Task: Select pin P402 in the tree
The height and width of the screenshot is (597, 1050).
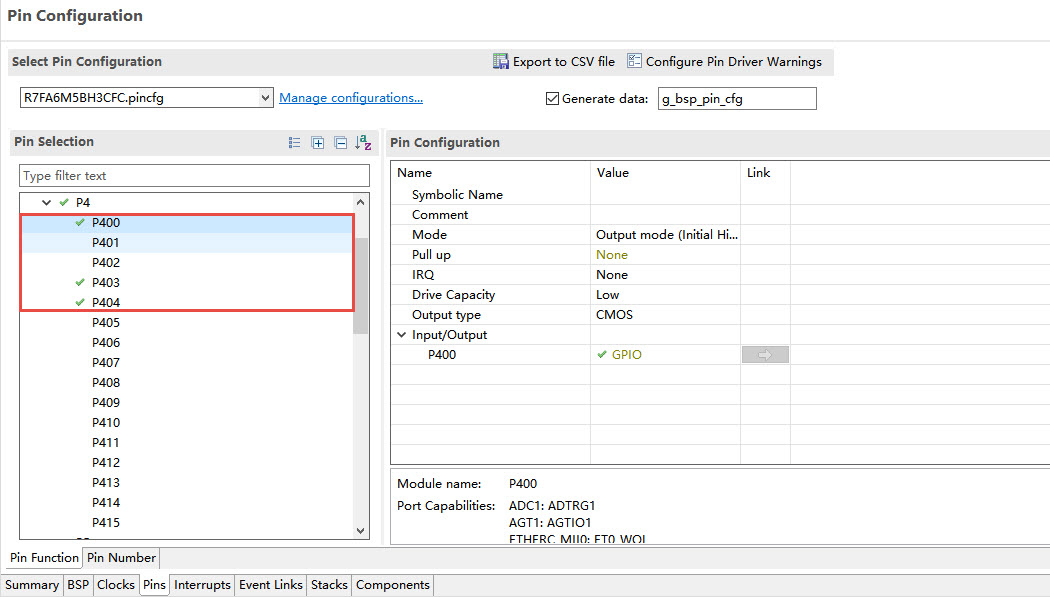Action: coord(106,262)
